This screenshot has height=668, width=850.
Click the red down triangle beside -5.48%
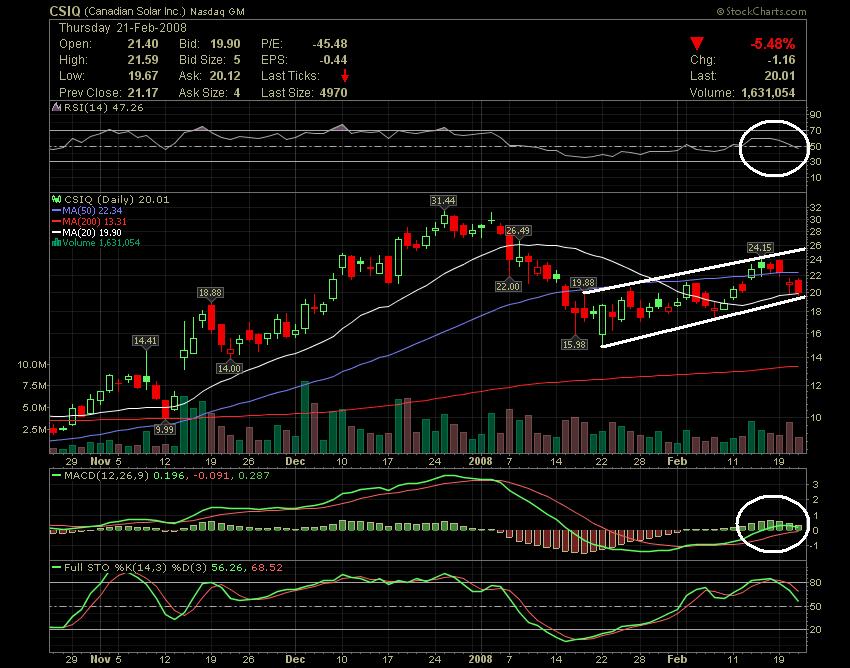pyautogui.click(x=697, y=44)
